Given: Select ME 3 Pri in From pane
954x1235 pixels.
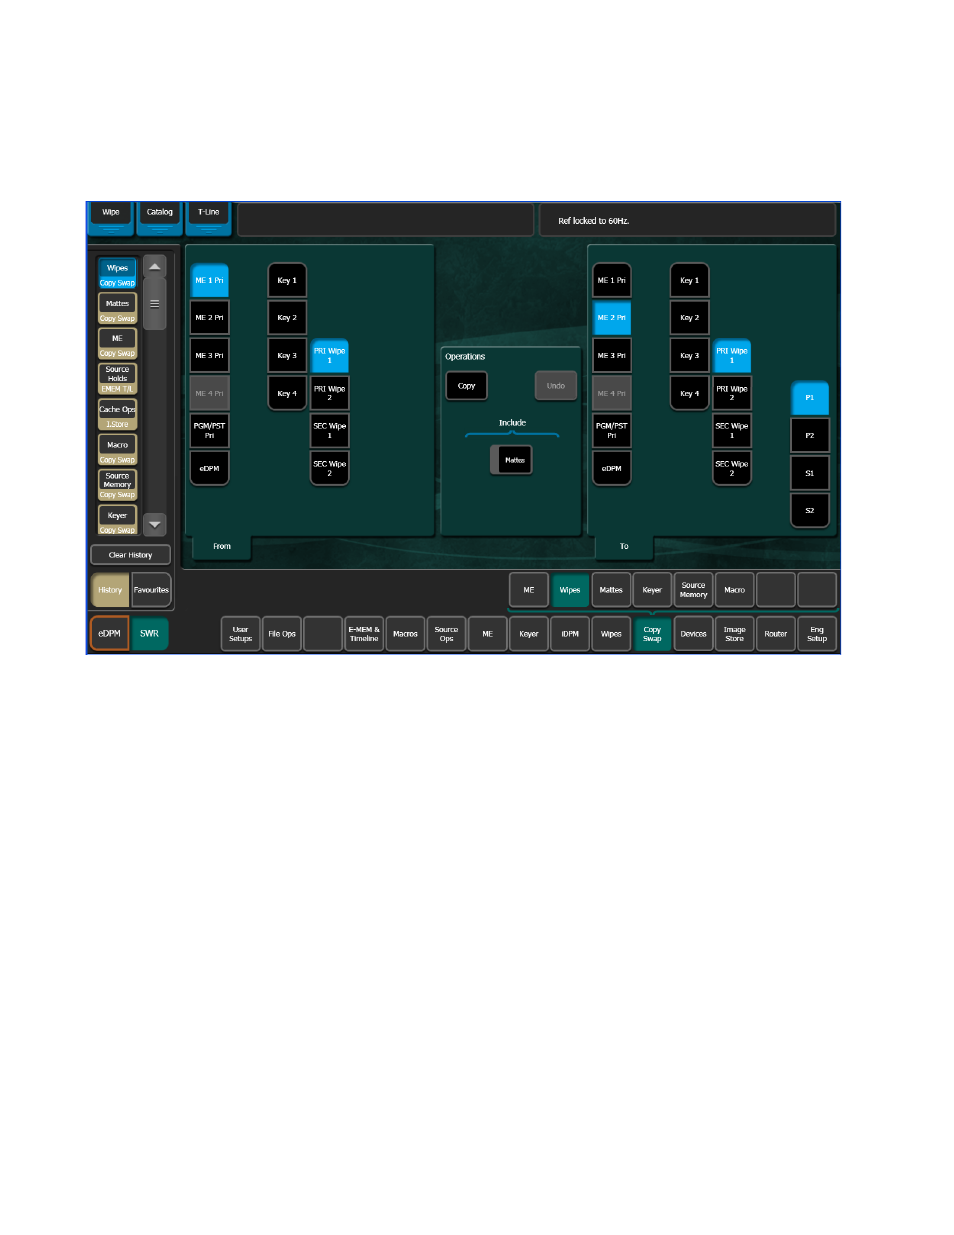Looking at the screenshot, I should tap(209, 356).
